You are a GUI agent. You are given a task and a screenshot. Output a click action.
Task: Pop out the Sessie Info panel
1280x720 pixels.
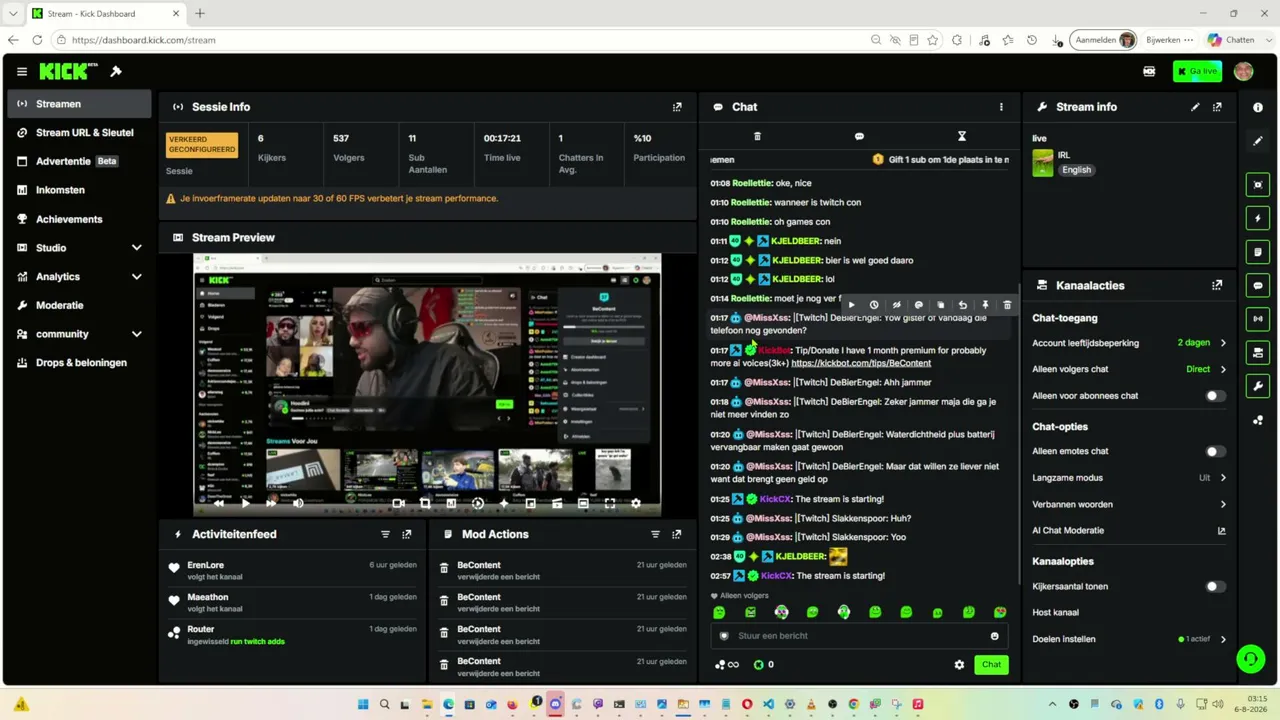(677, 107)
